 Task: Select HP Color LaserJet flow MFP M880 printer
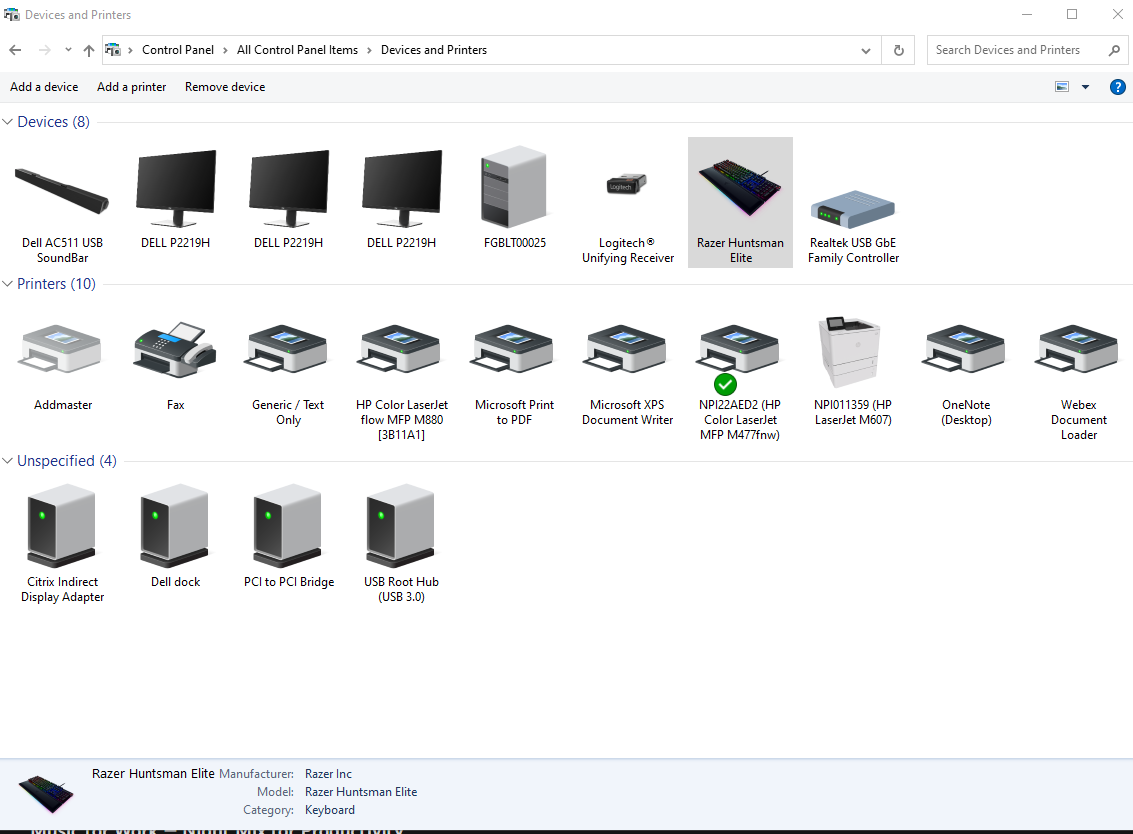402,381
